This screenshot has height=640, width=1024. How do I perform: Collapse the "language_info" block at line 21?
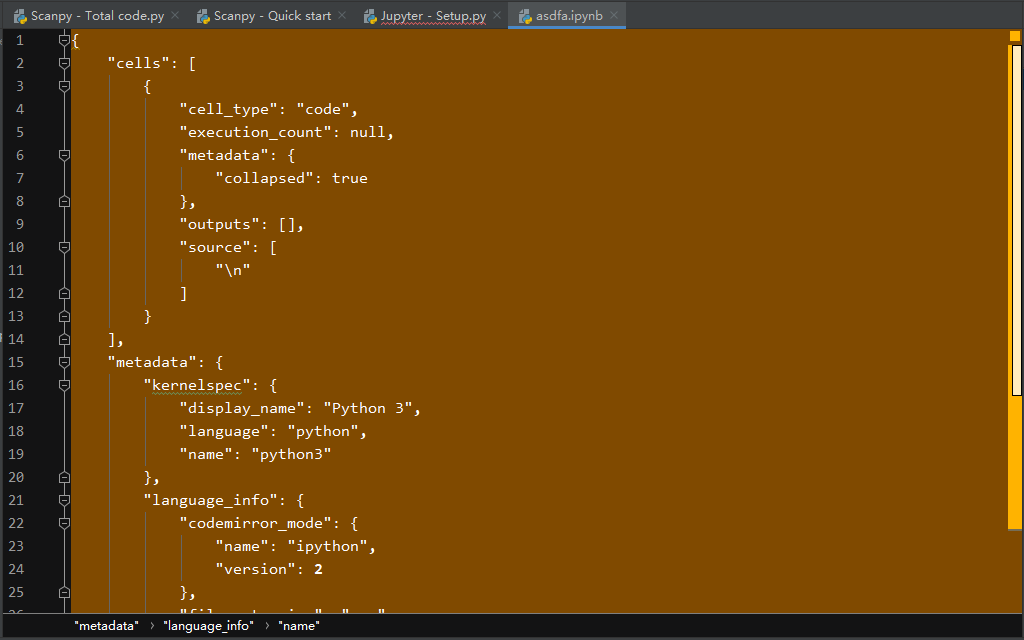pyautogui.click(x=64, y=500)
